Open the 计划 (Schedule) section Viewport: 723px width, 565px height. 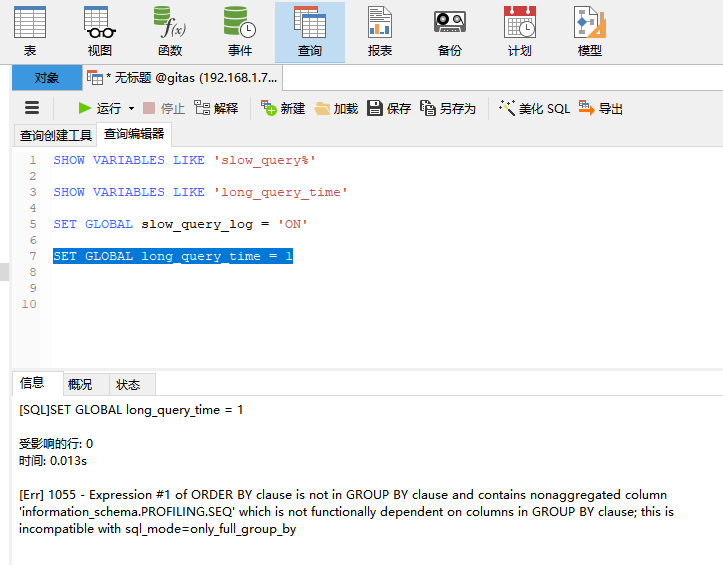click(520, 32)
